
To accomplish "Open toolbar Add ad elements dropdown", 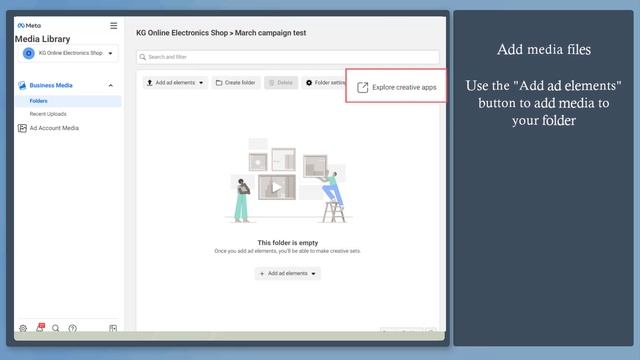I will (175, 82).
